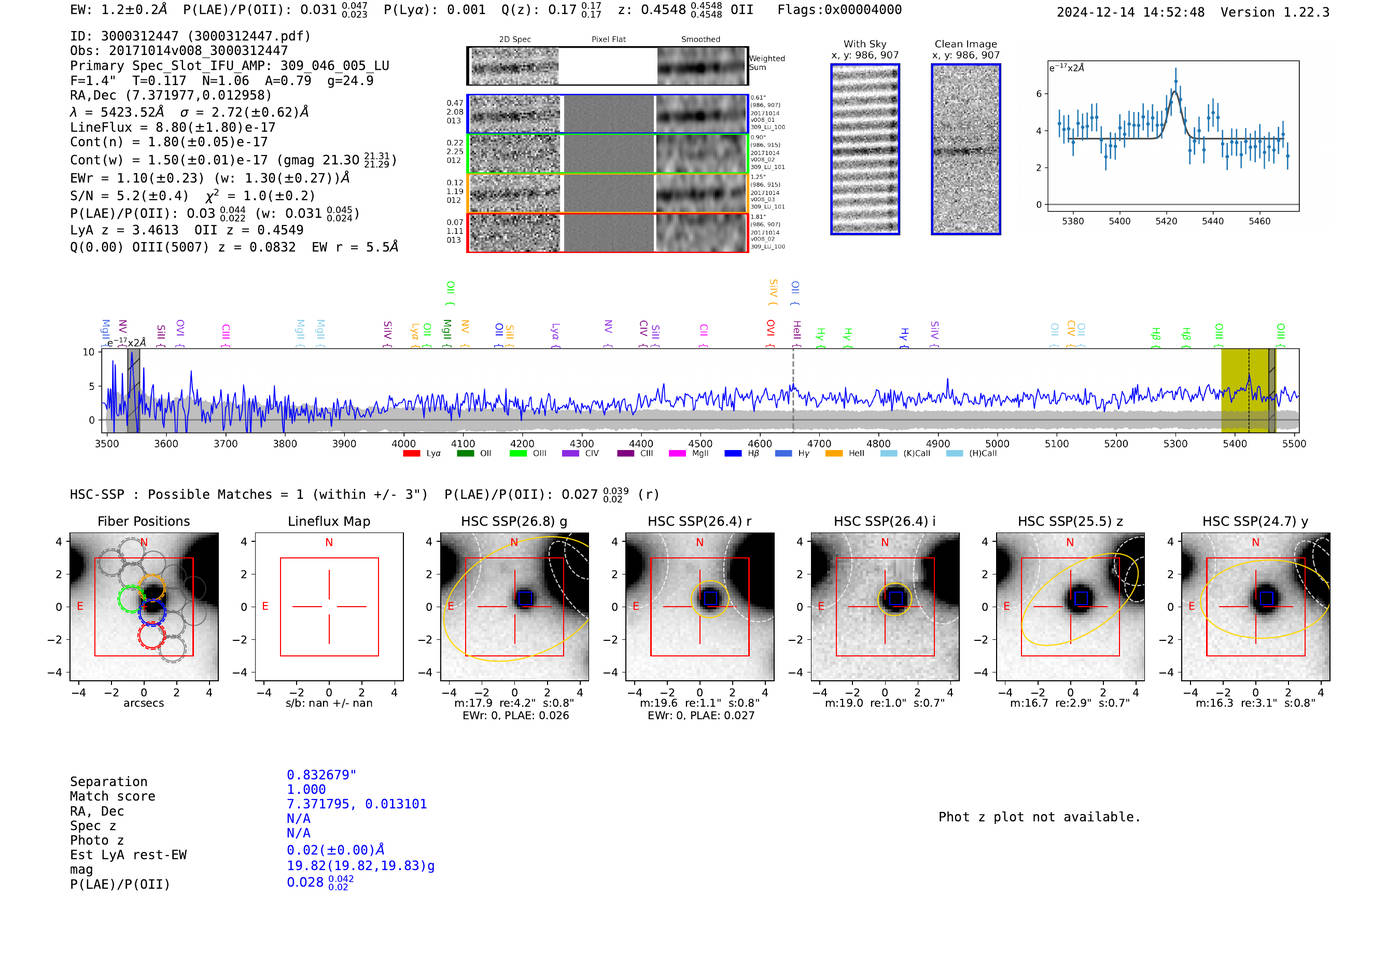
Task: Select the Weighted Sum 2D spectrum row
Action: 608,66
